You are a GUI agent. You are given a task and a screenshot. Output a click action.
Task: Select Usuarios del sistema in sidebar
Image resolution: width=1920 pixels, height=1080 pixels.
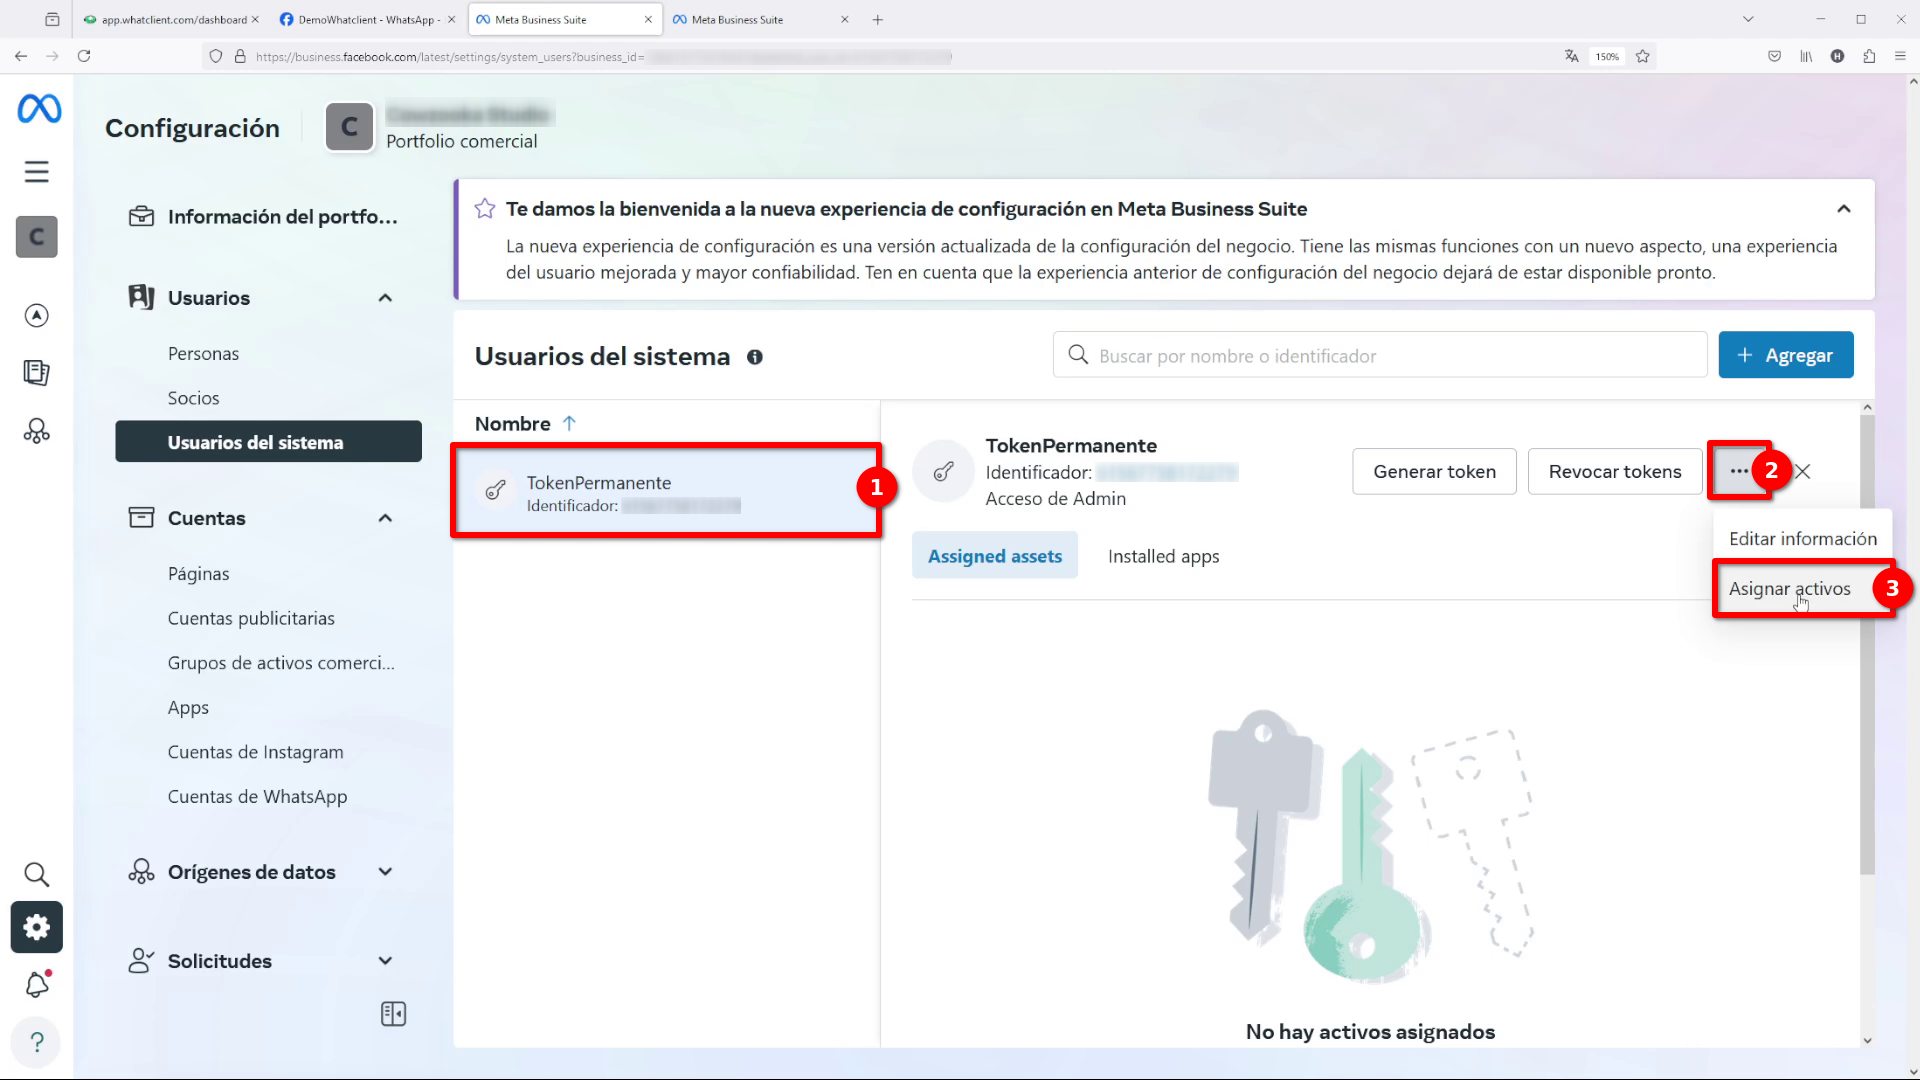pyautogui.click(x=268, y=441)
